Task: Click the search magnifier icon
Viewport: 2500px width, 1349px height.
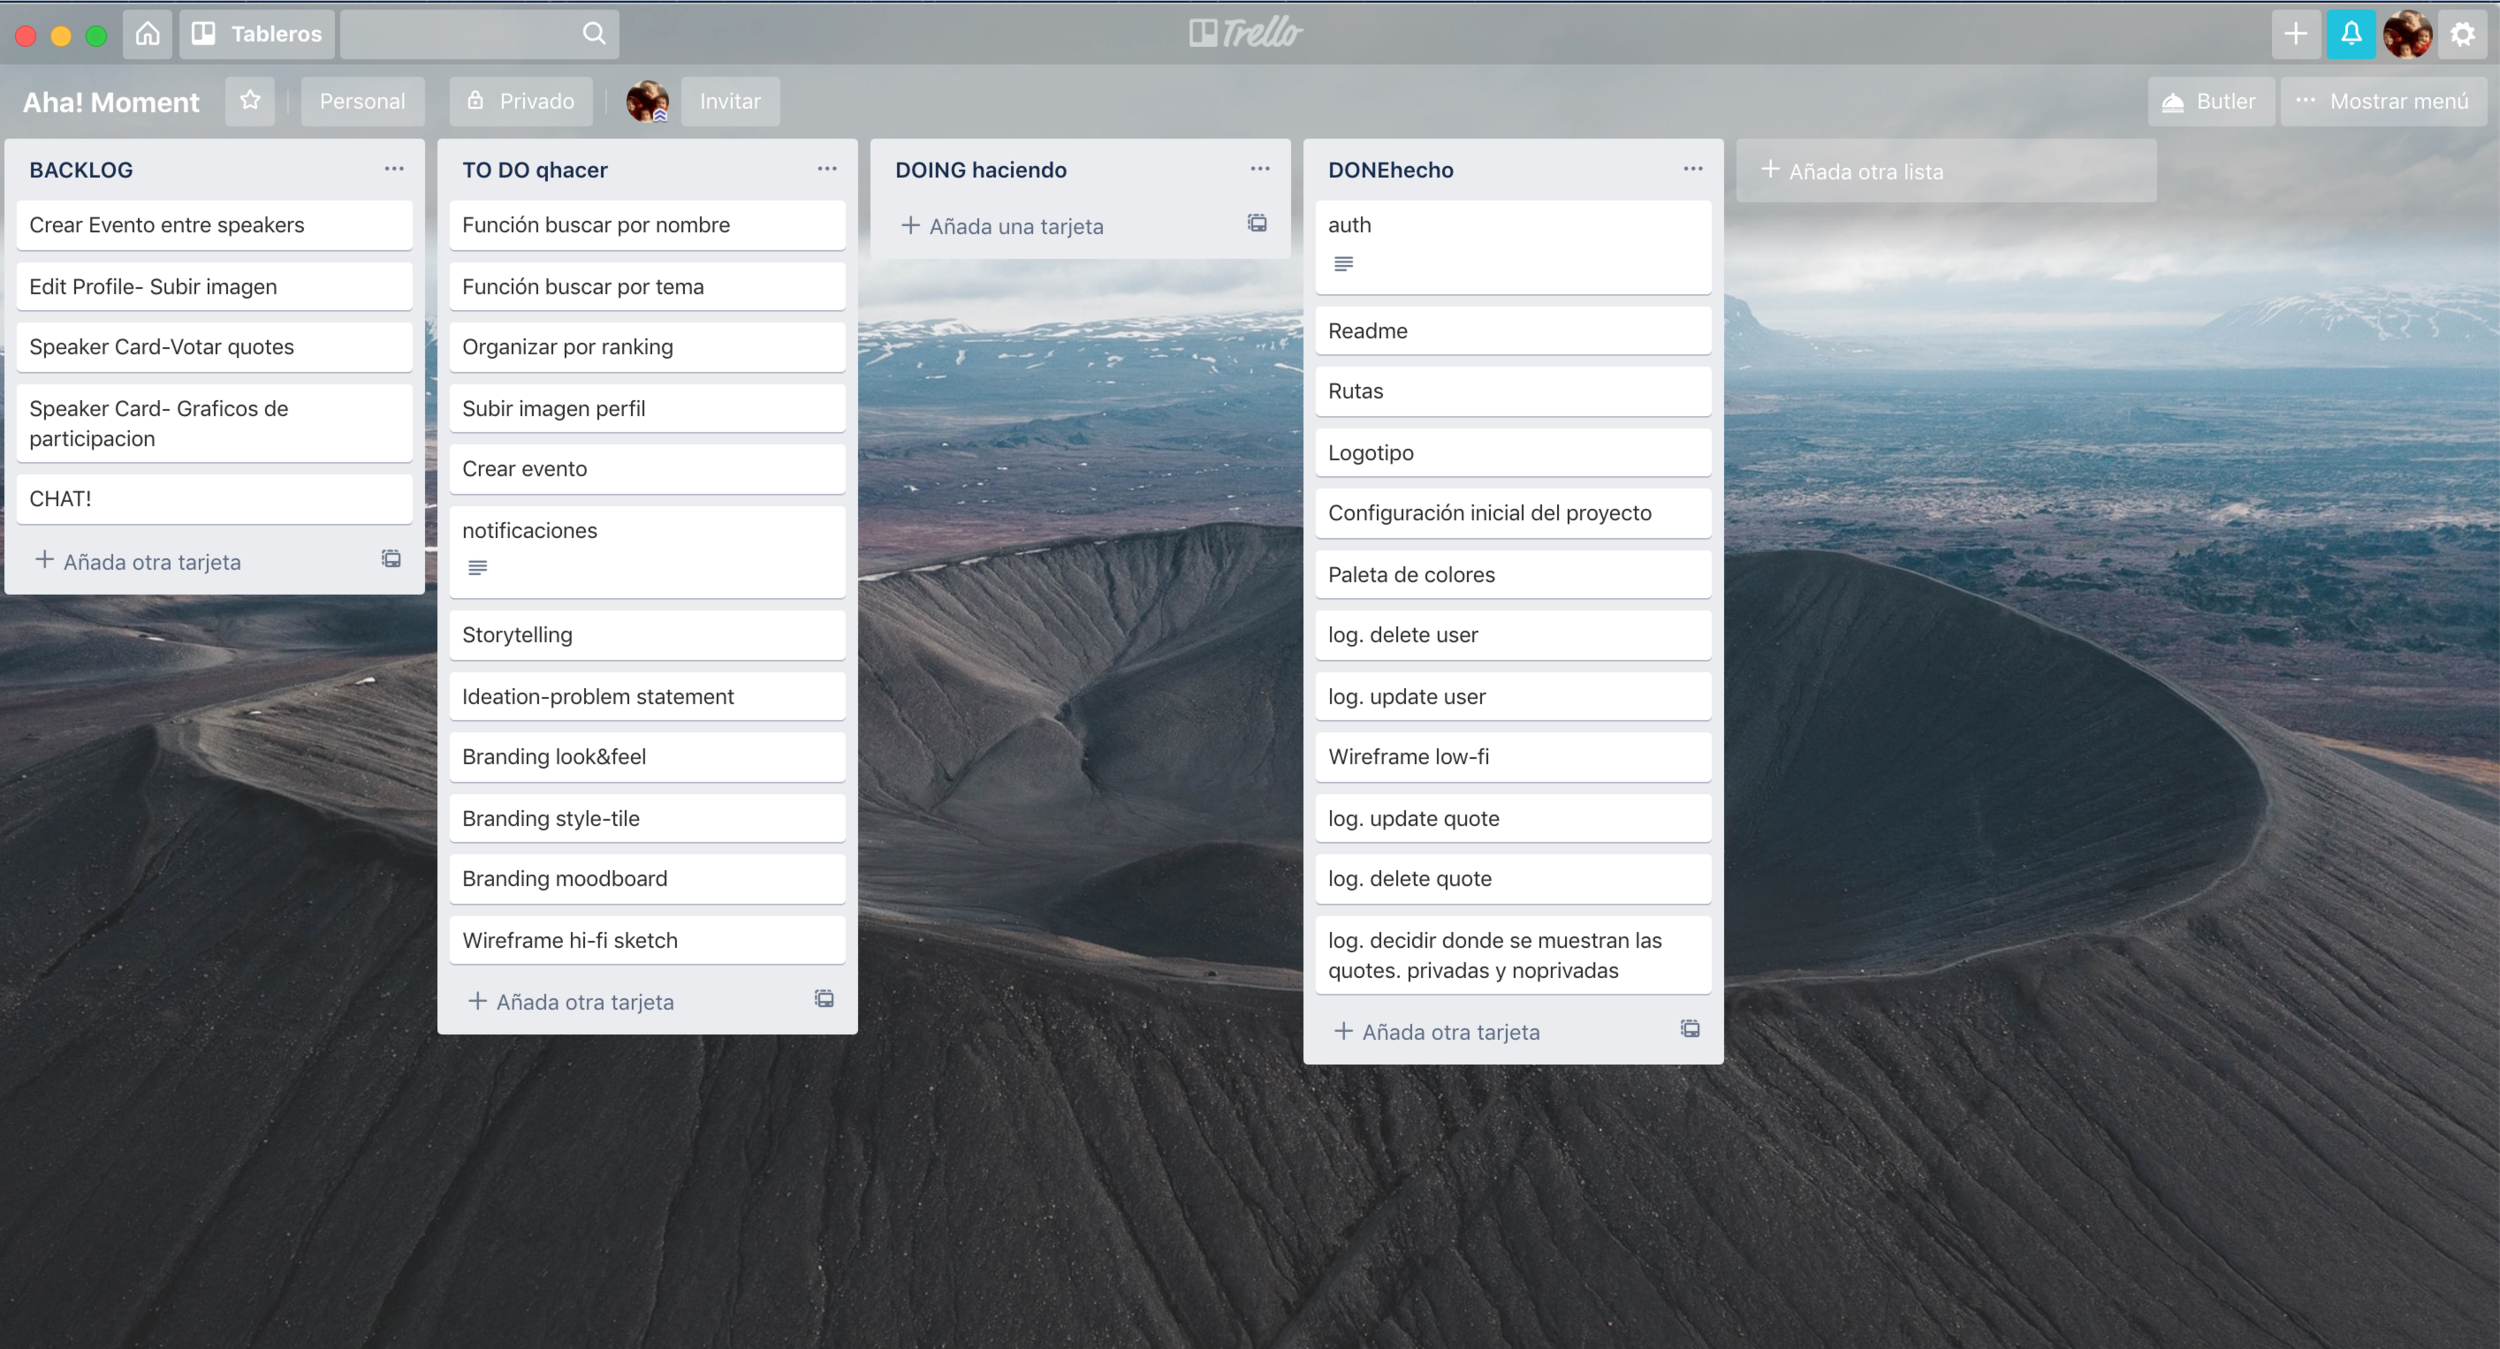Action: point(594,34)
